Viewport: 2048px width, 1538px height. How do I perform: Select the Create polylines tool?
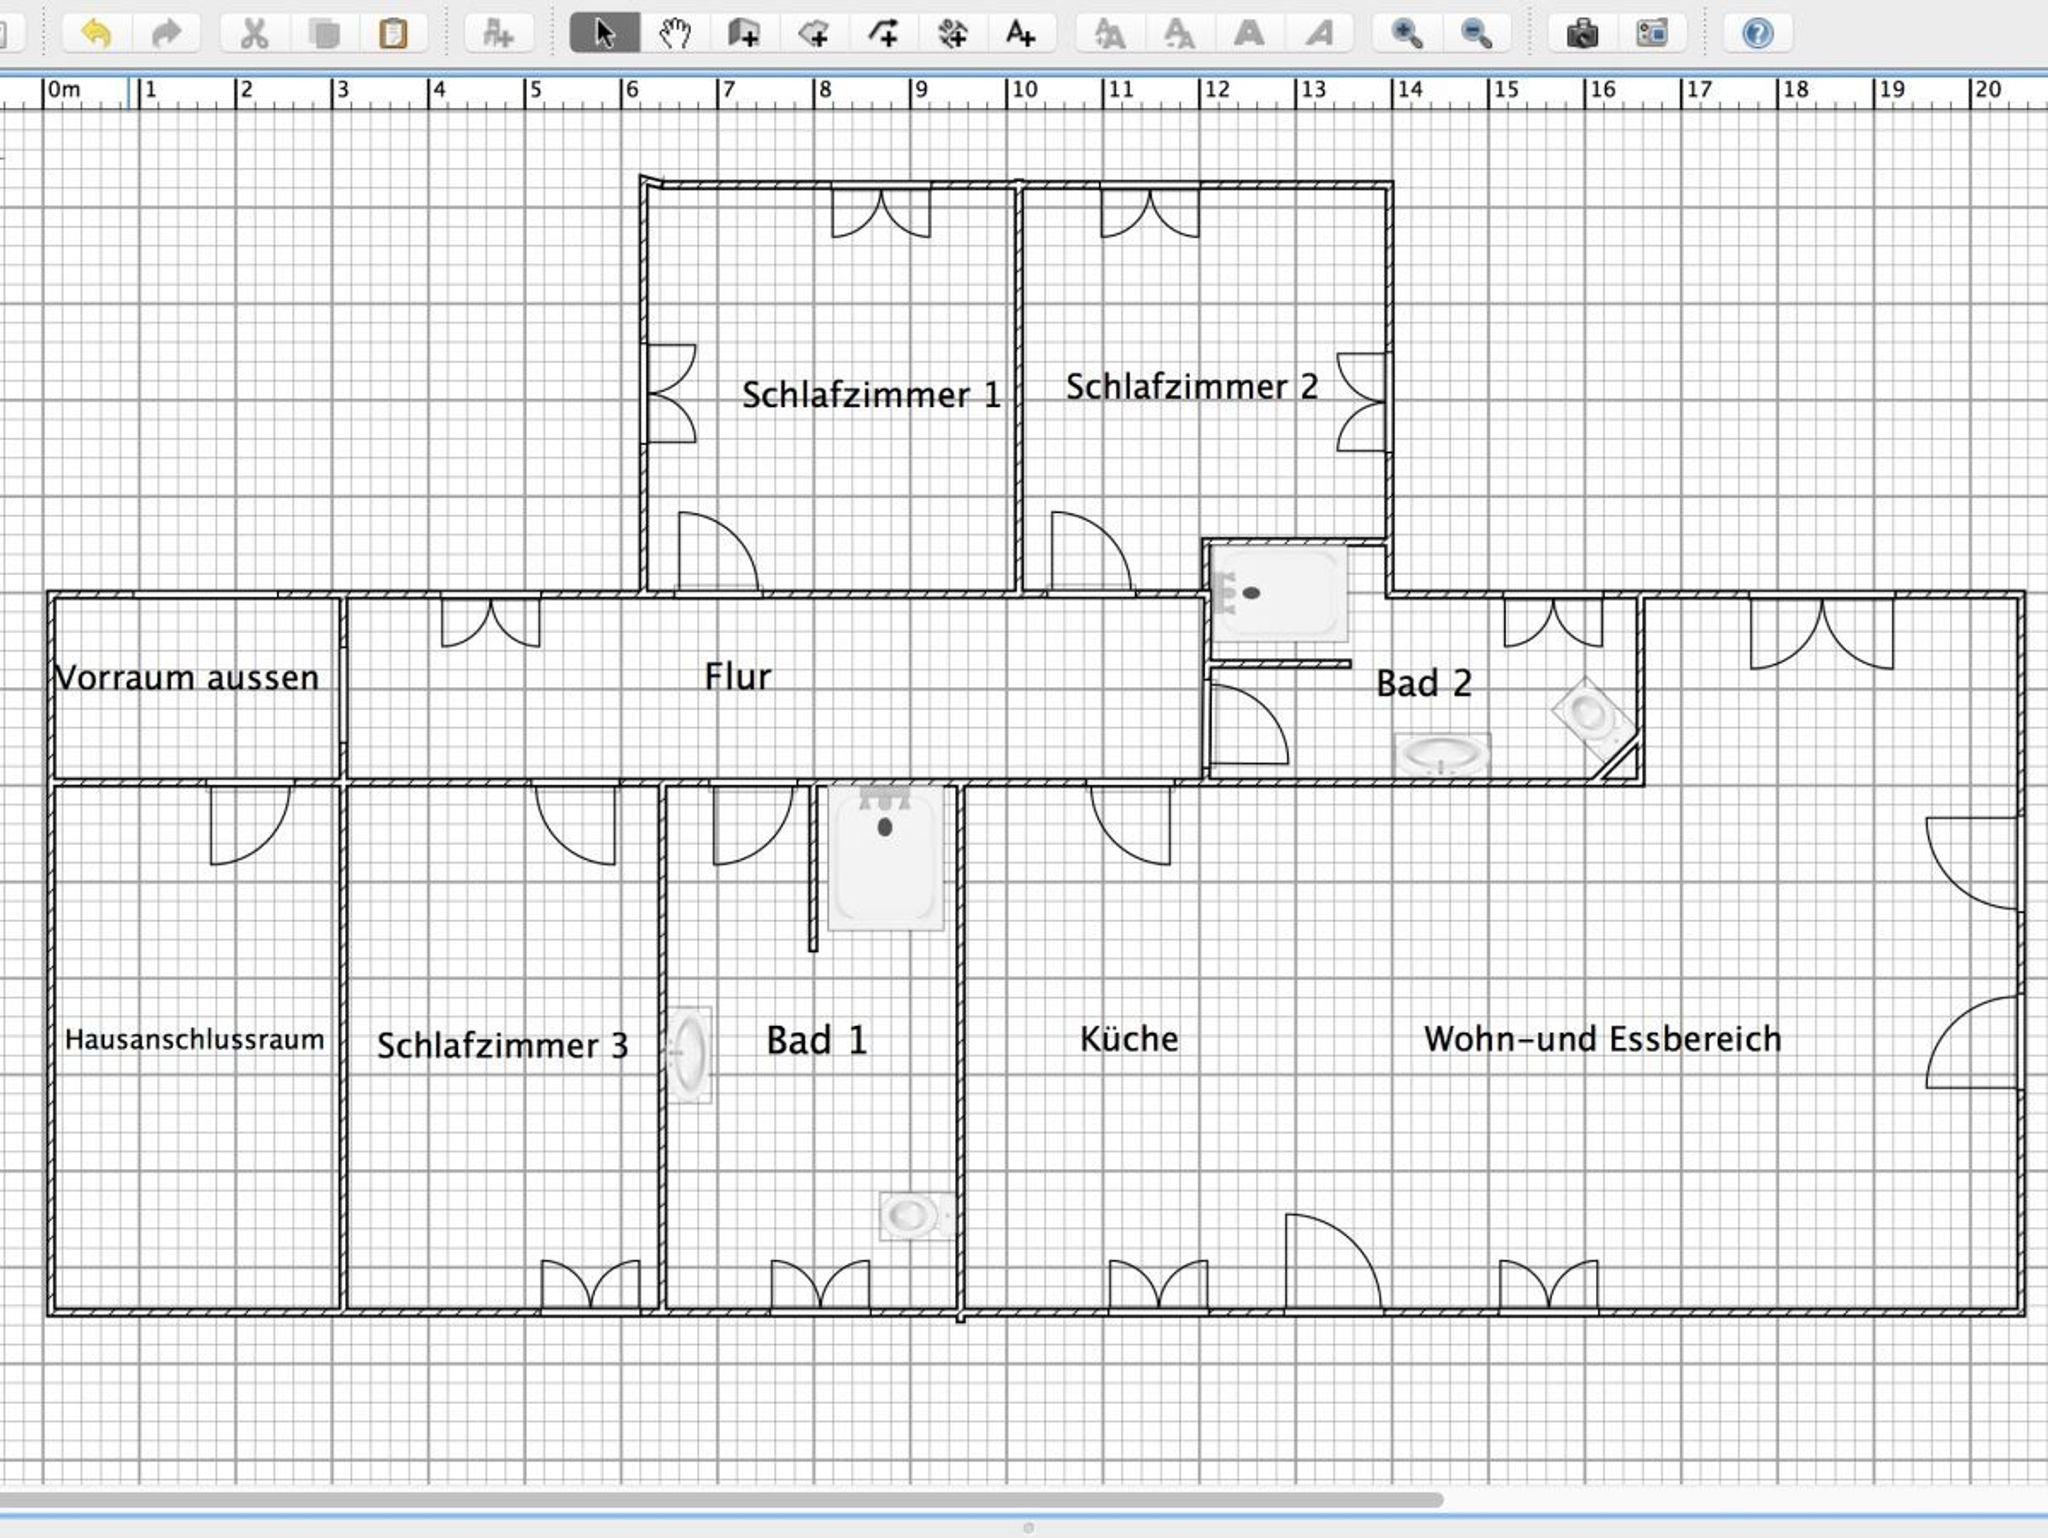point(884,34)
